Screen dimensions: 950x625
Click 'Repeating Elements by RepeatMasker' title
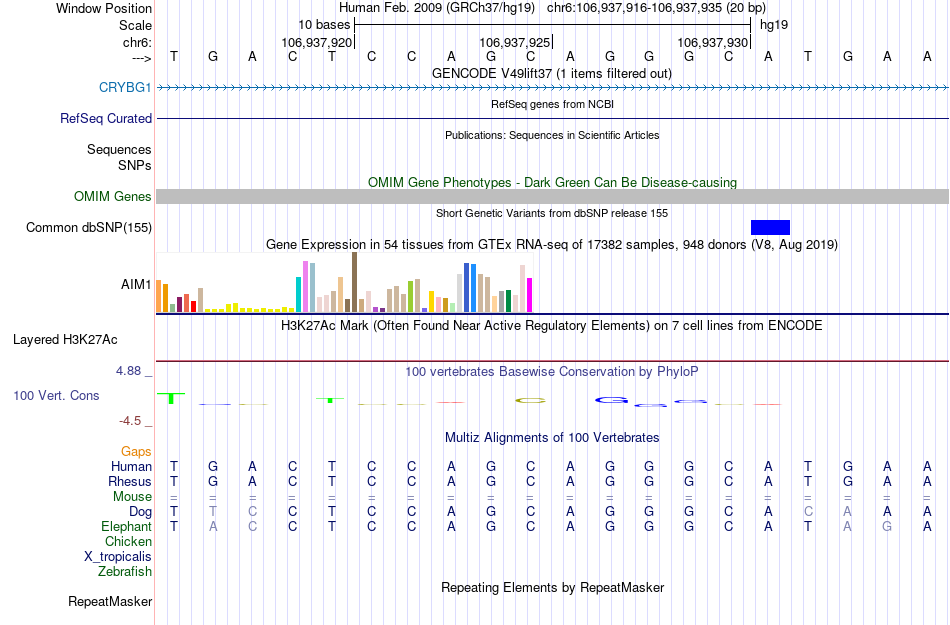[553, 587]
